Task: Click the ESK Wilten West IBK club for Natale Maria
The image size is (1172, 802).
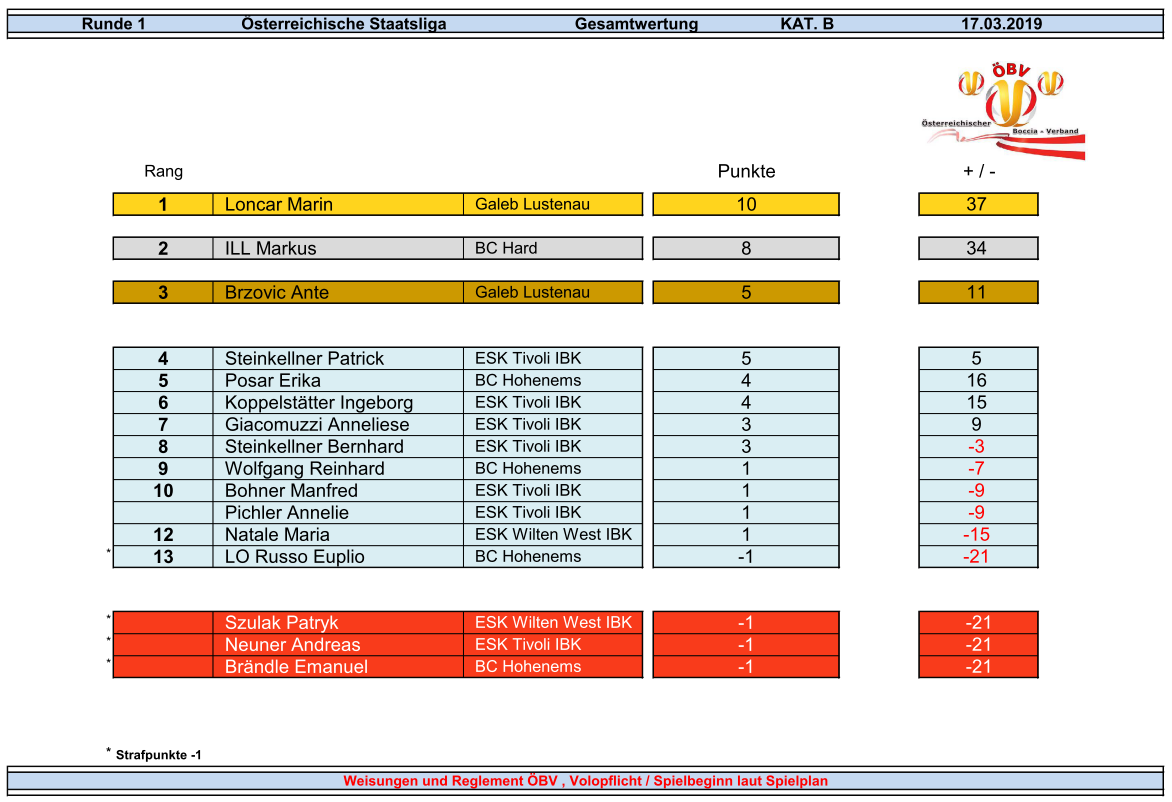Action: click(553, 535)
